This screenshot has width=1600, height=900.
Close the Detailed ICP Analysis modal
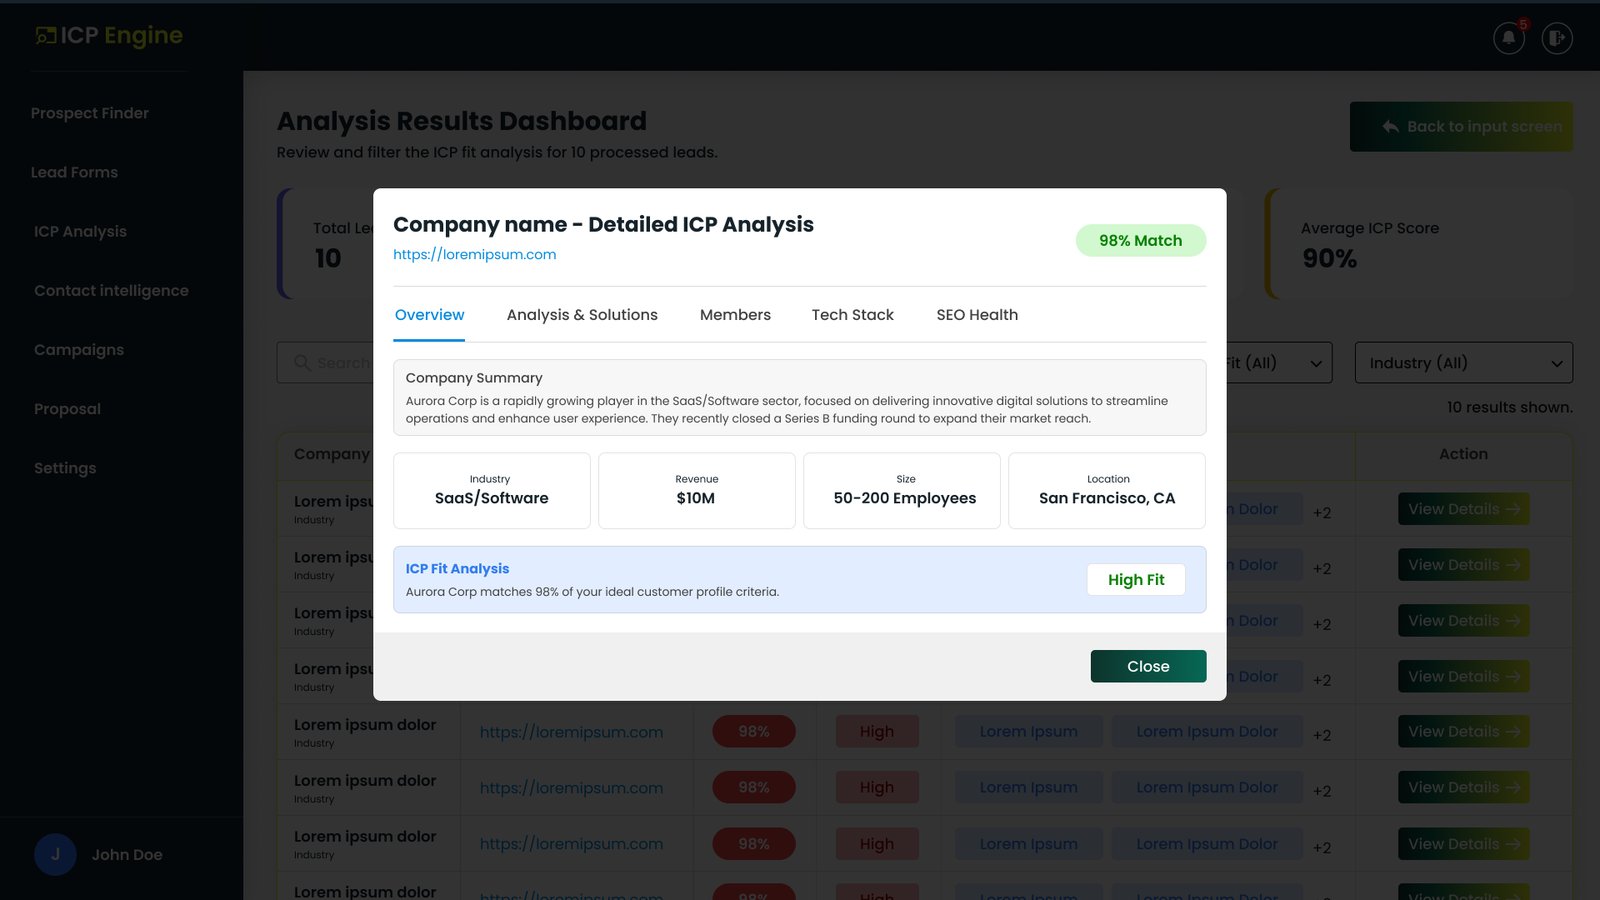1148,666
